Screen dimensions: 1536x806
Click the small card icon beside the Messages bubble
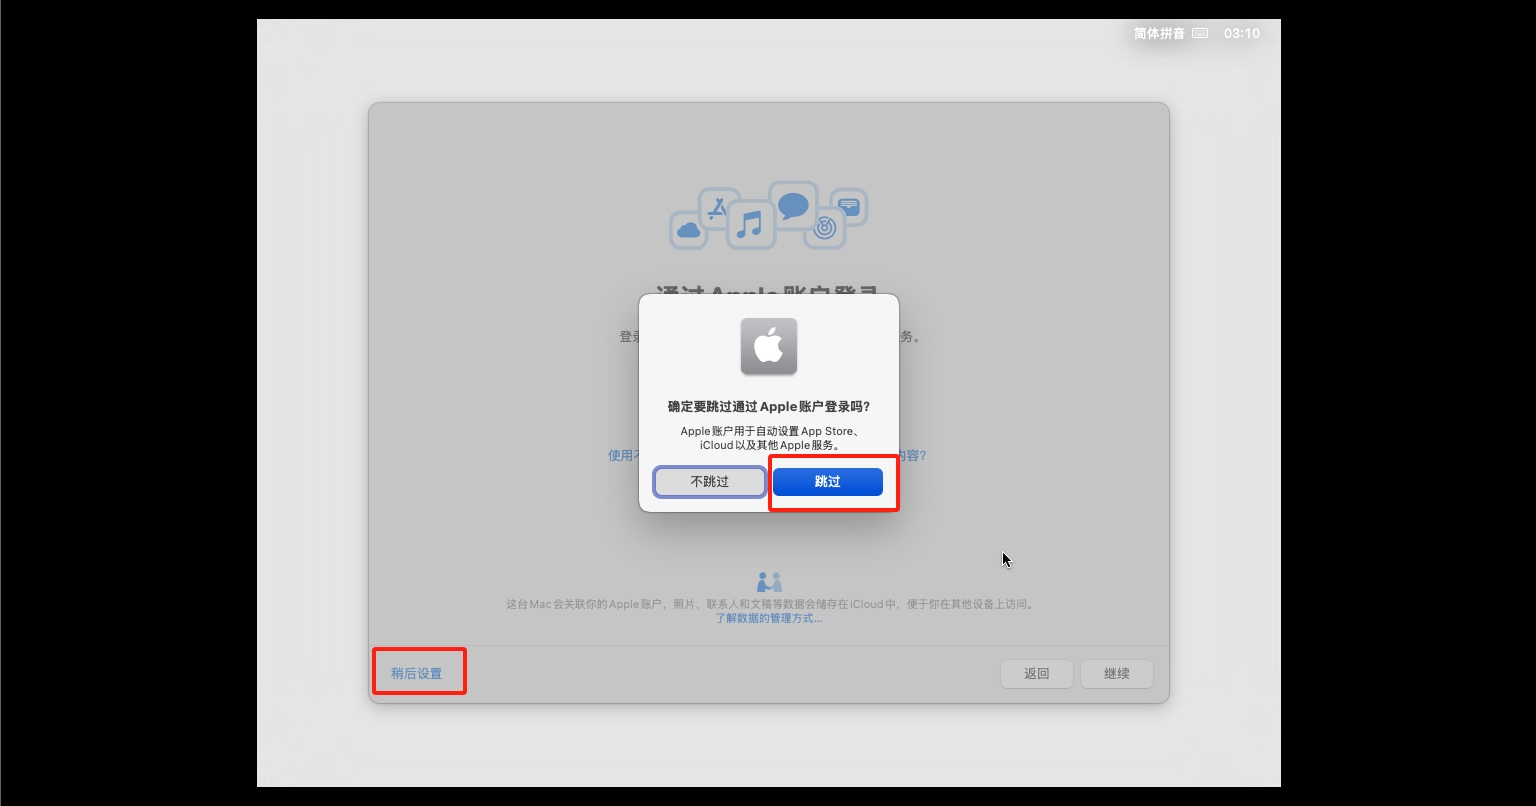click(849, 207)
